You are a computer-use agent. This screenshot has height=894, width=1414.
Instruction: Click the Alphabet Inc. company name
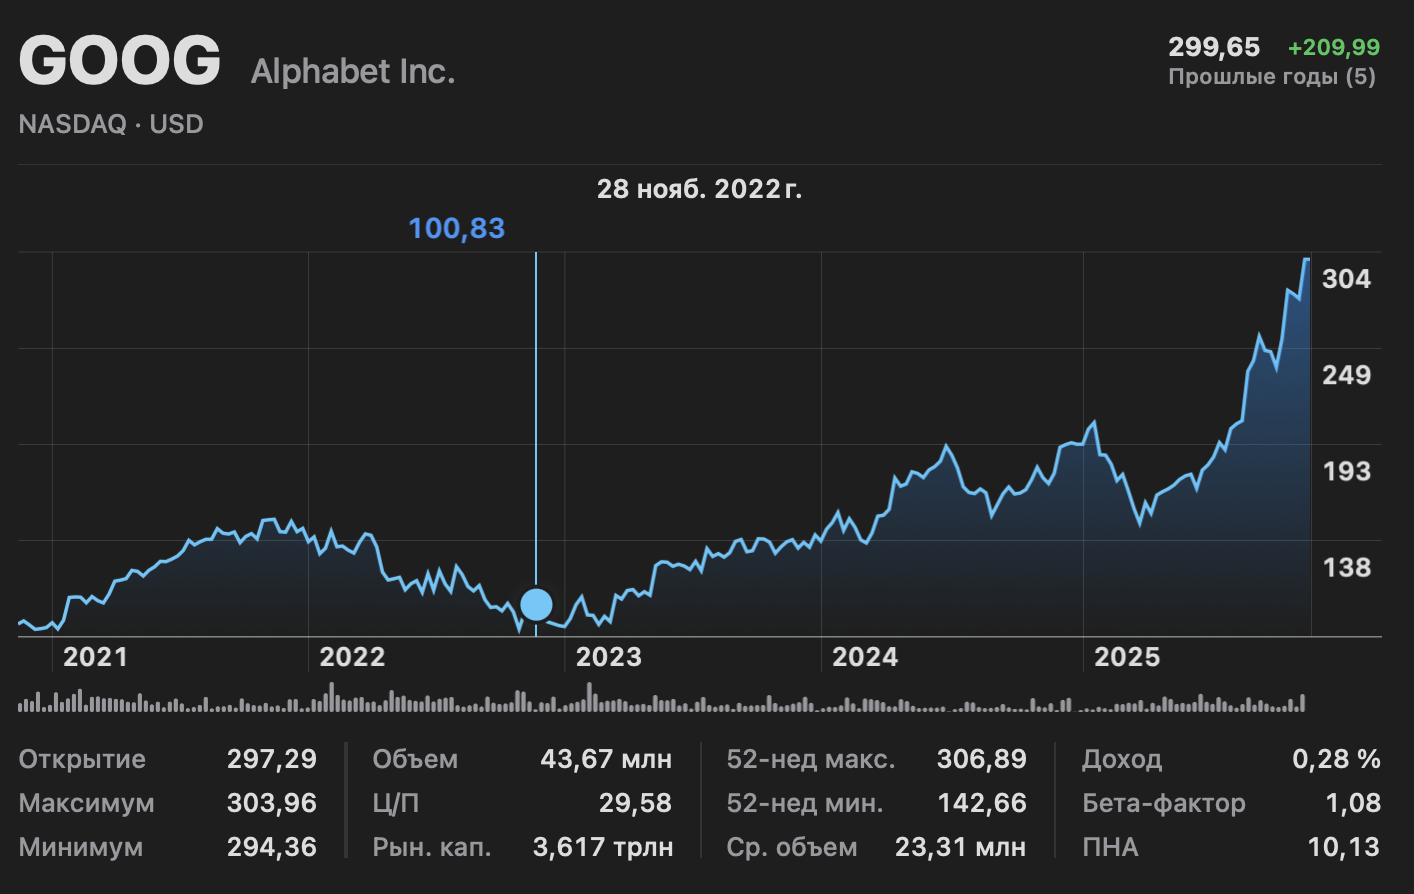click(353, 72)
